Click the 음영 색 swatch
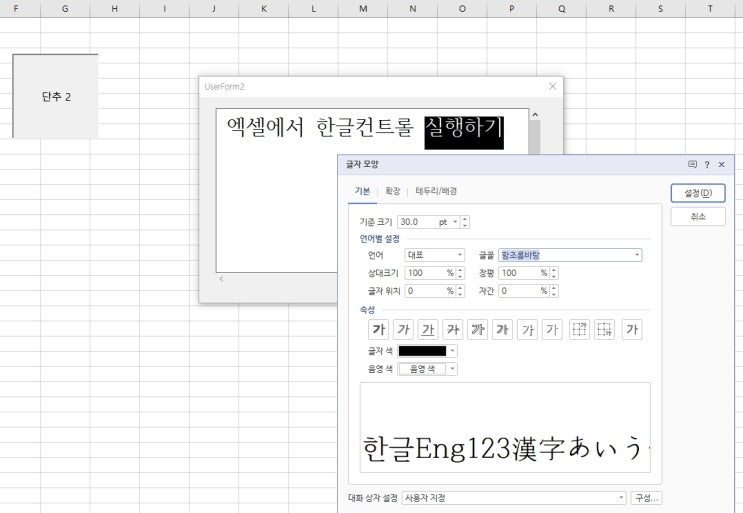Image resolution: width=743 pixels, height=513 pixels. [x=422, y=369]
